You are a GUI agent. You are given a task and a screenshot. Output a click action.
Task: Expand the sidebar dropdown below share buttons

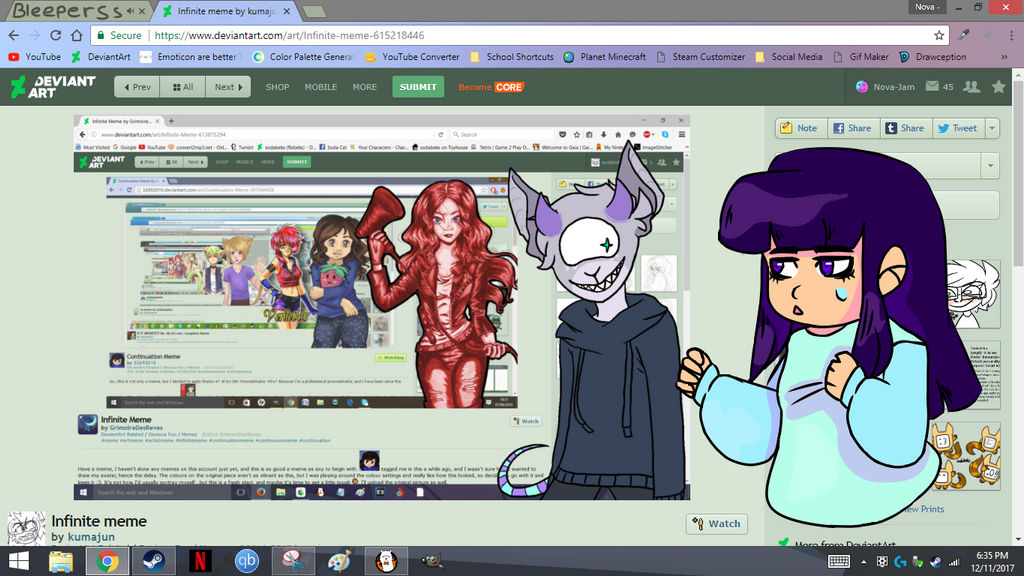coord(990,166)
